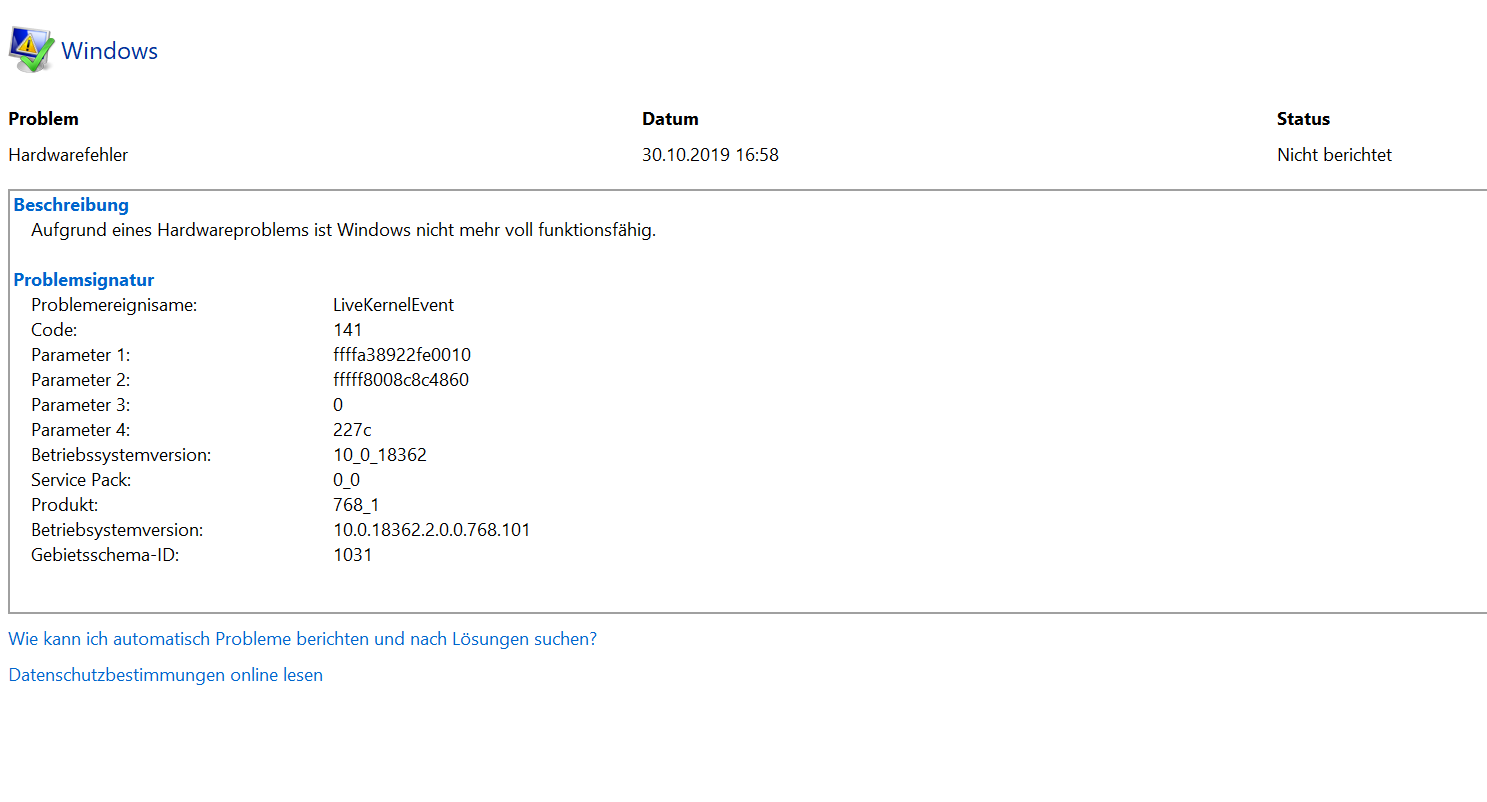The image size is (1487, 802).
Task: Select the LiveKernelEvent value
Action: point(393,305)
